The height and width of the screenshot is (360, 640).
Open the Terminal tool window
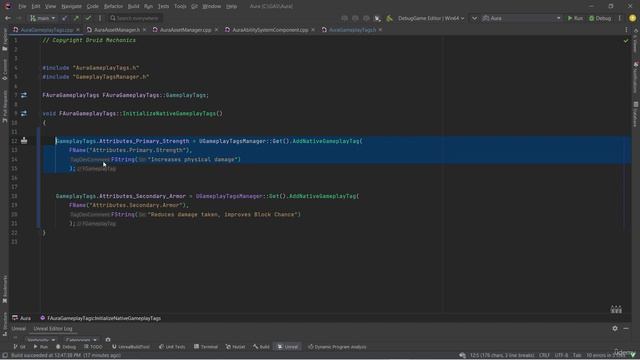point(206,347)
